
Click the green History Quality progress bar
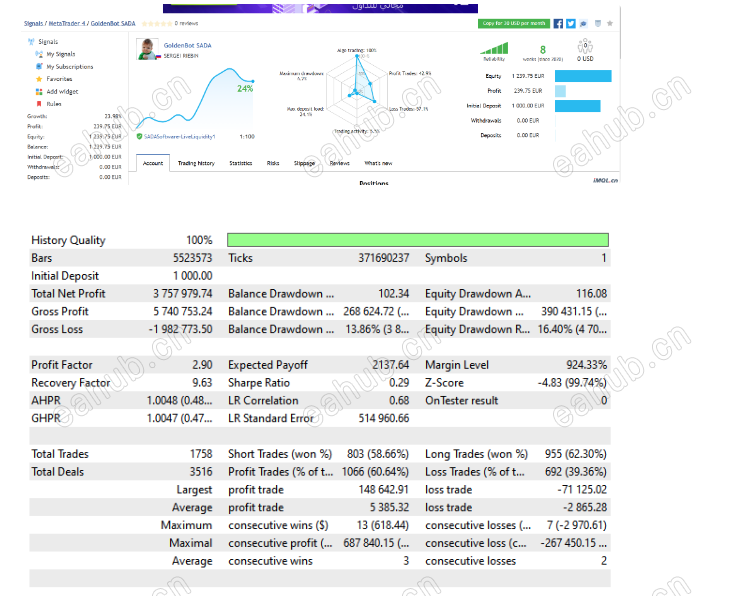[x=418, y=240]
